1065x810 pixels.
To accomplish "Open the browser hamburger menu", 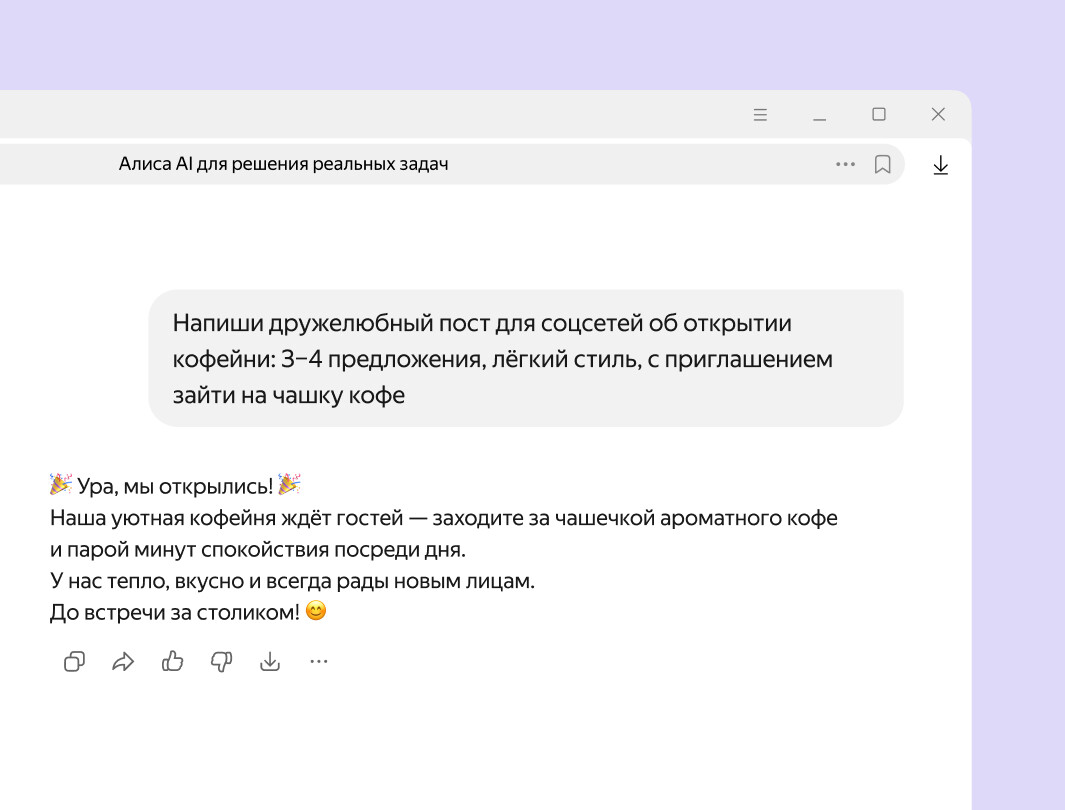I will coord(761,115).
